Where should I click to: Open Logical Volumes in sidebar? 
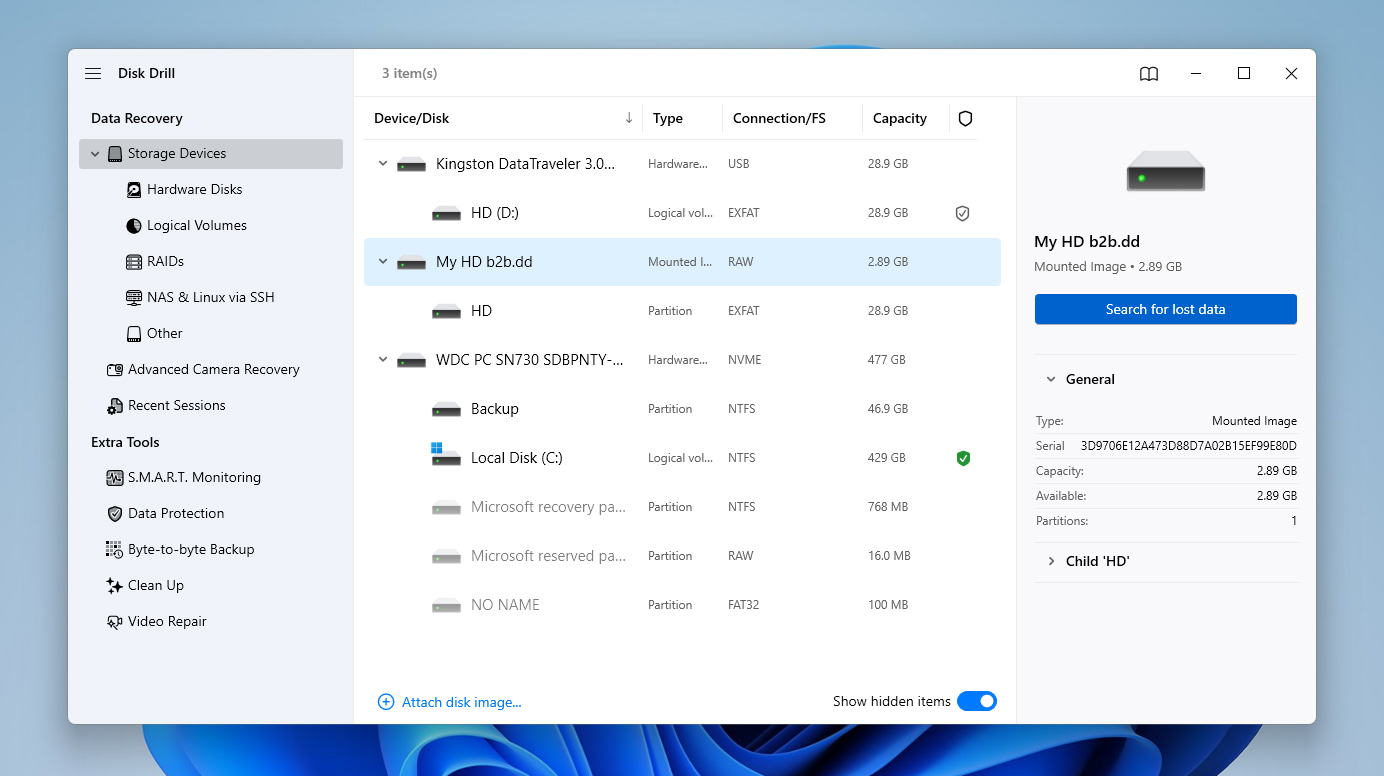[x=197, y=226]
